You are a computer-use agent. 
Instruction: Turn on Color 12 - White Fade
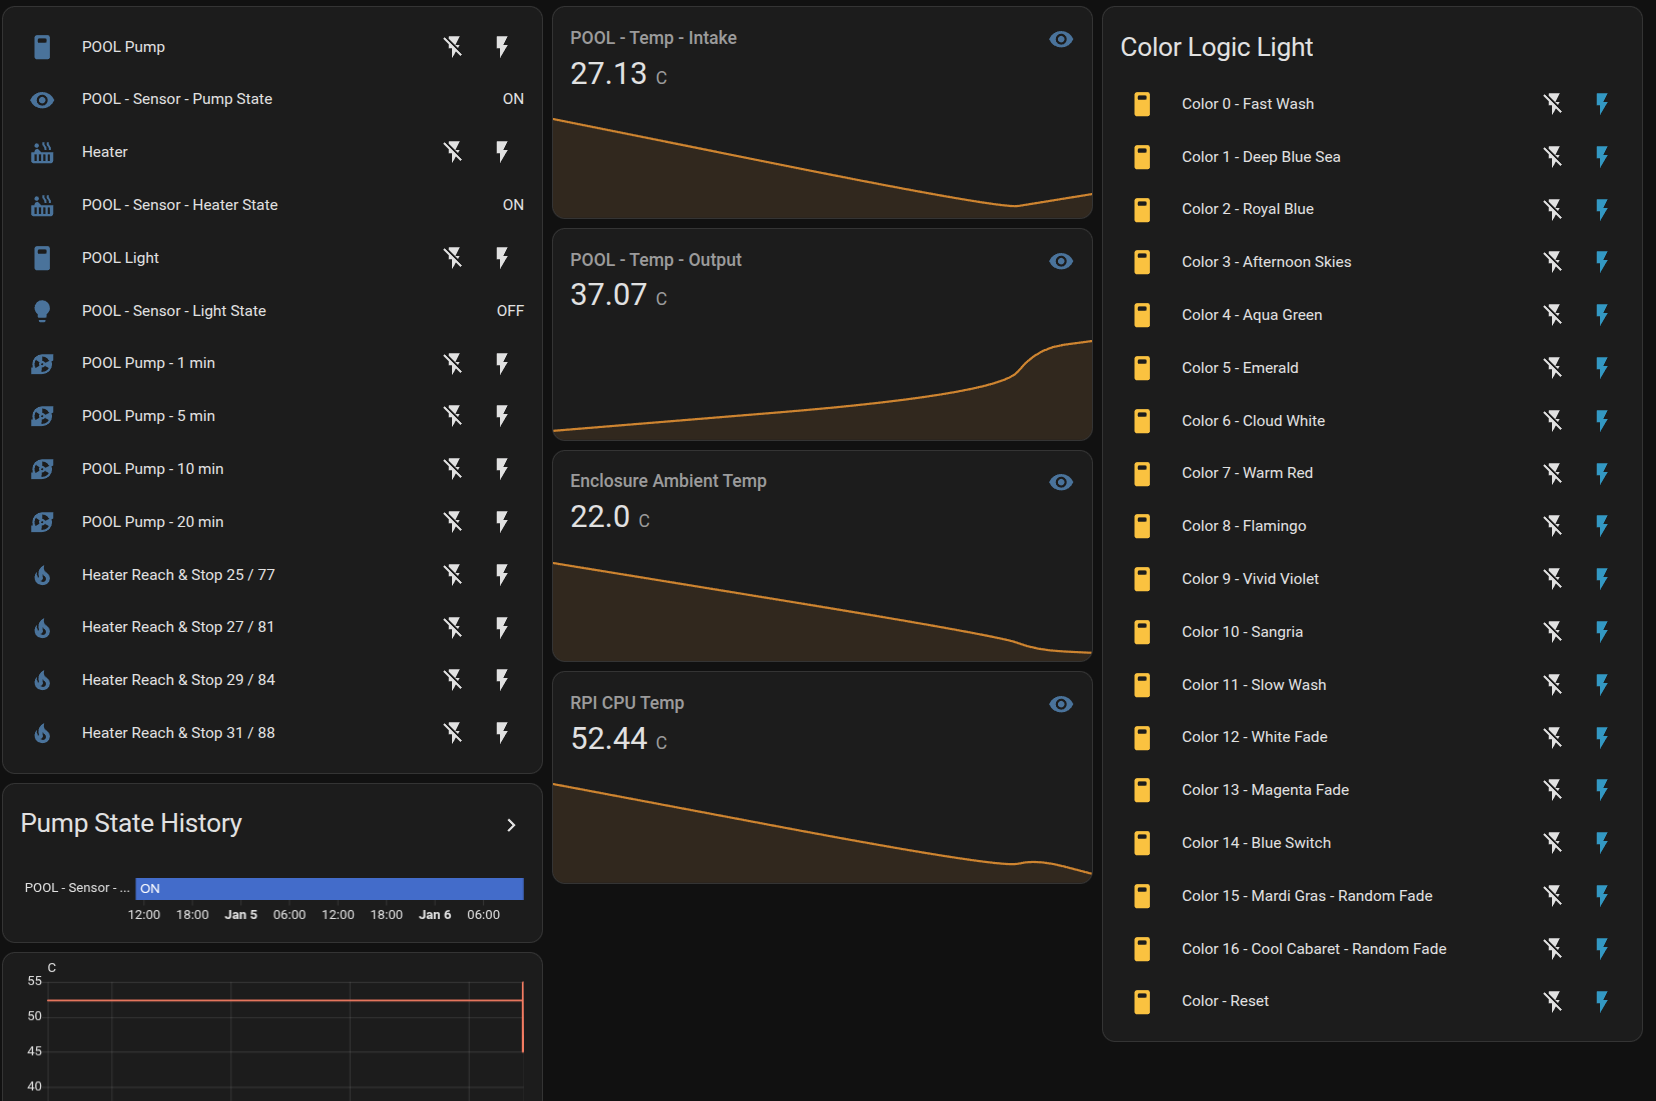click(x=1601, y=737)
